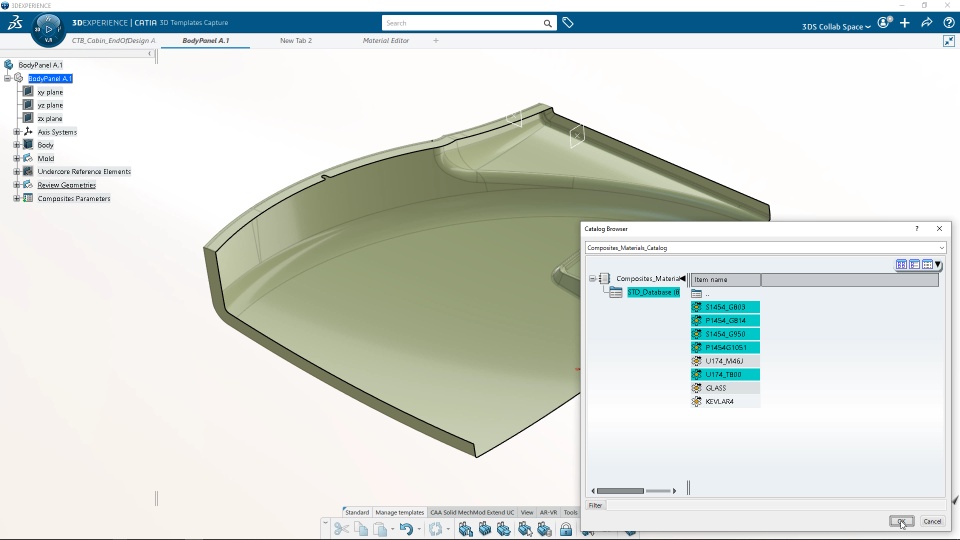The image size is (960, 540).
Task: Click the OK button in Catalog Browser
Action: [x=901, y=521]
